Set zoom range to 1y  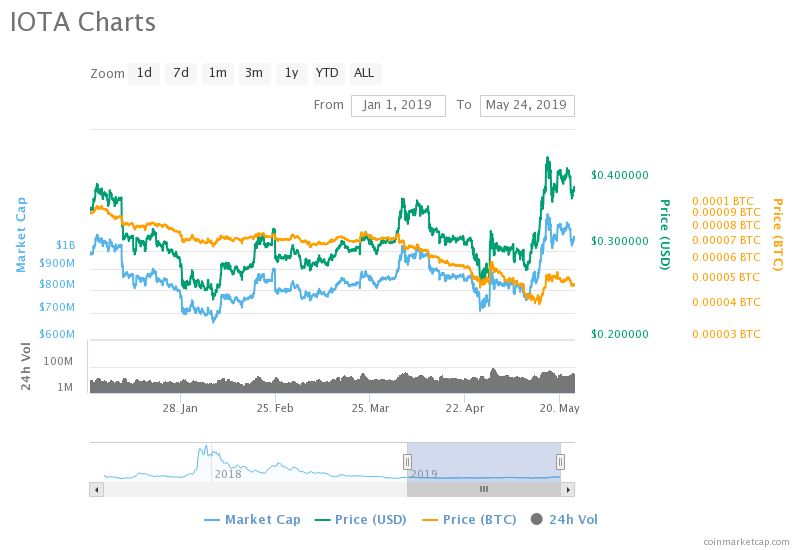coord(291,73)
